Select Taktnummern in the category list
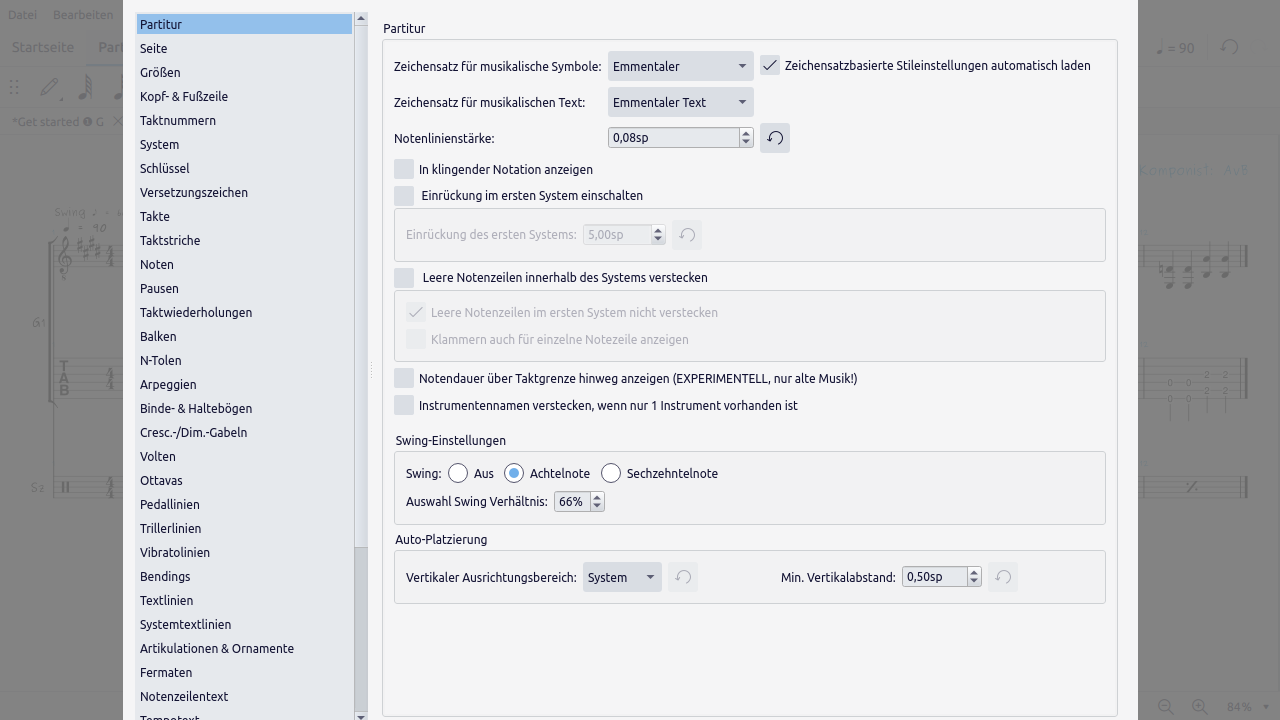 (x=178, y=121)
